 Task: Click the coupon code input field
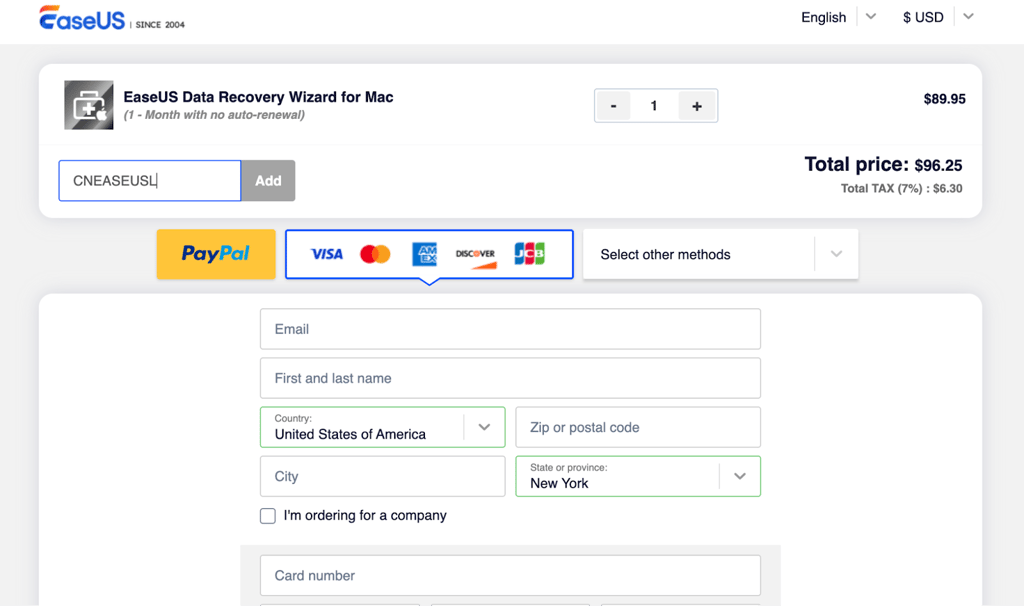coord(150,181)
